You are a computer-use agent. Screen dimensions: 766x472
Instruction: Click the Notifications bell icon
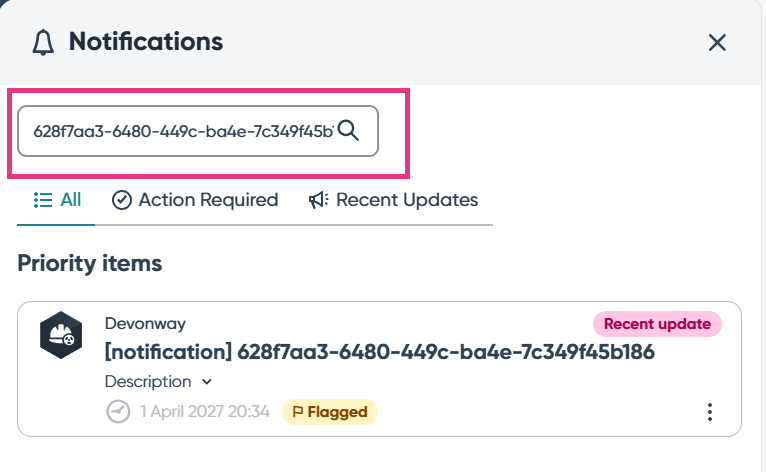pos(42,42)
